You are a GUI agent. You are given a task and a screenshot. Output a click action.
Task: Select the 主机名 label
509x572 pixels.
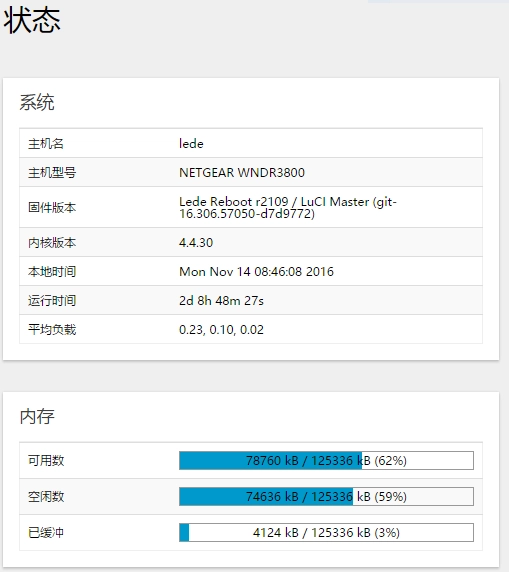click(46, 143)
